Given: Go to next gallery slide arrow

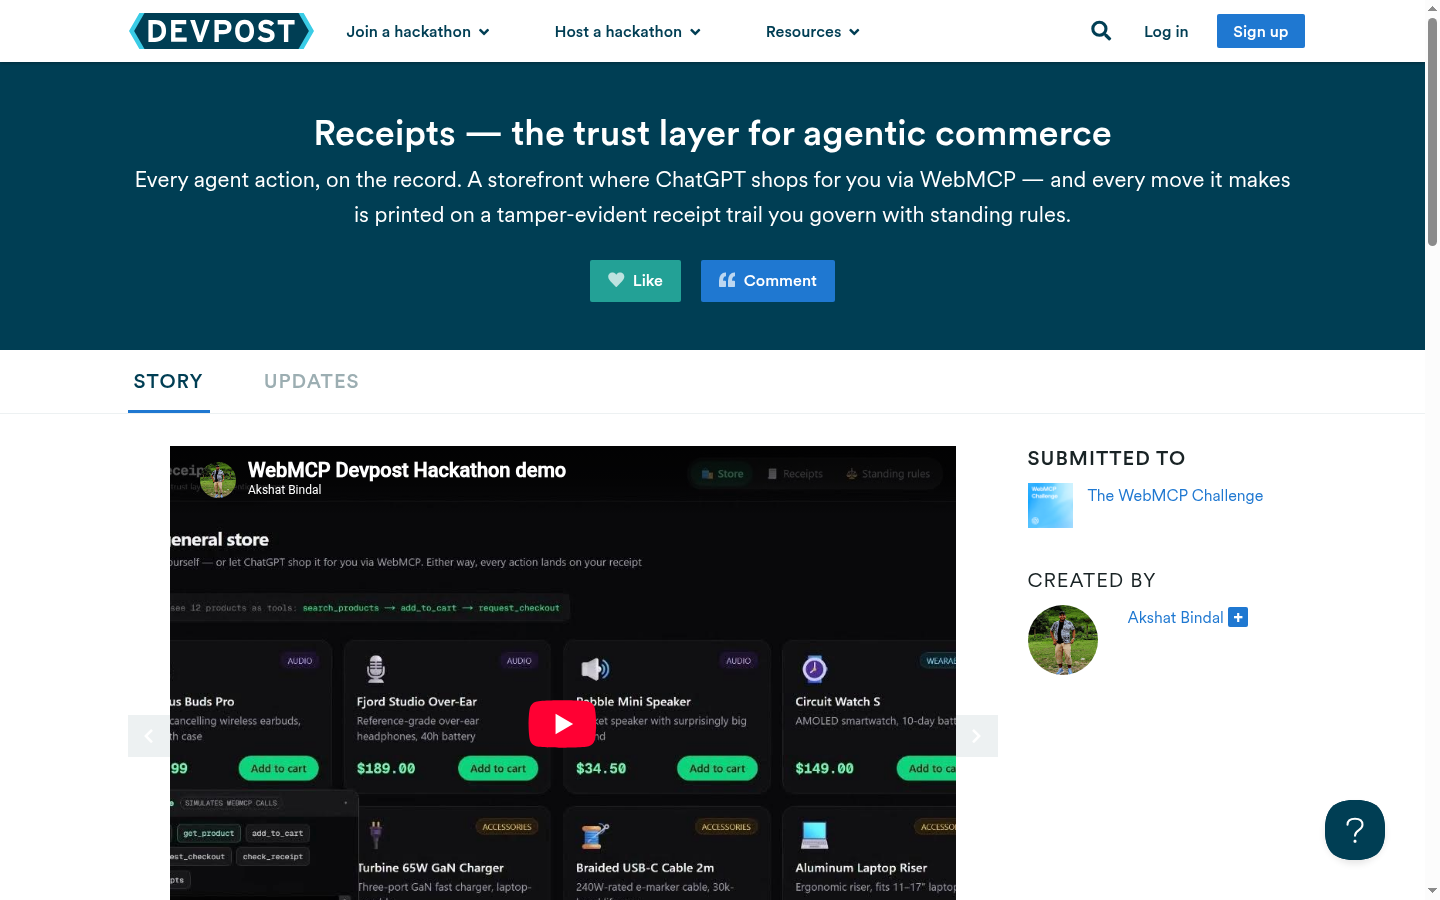Looking at the screenshot, I should pyautogui.click(x=977, y=736).
